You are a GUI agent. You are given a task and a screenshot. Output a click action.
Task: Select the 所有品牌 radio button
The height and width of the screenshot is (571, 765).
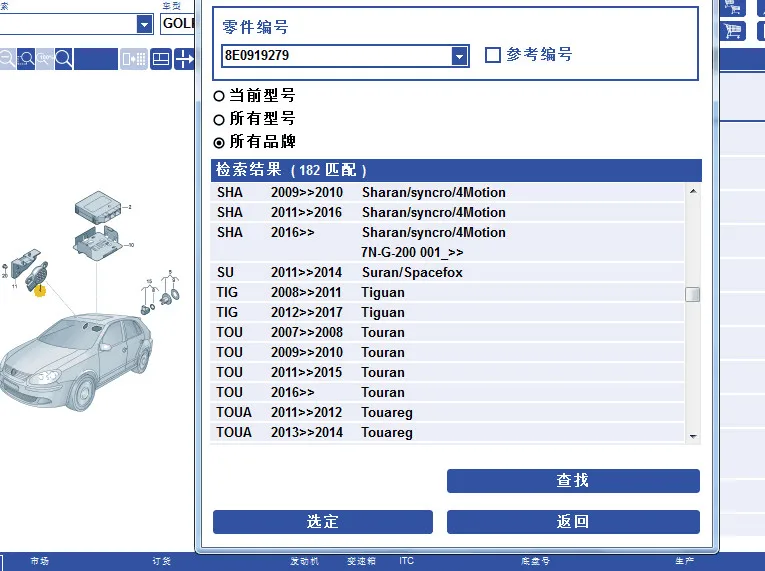[x=219, y=143]
